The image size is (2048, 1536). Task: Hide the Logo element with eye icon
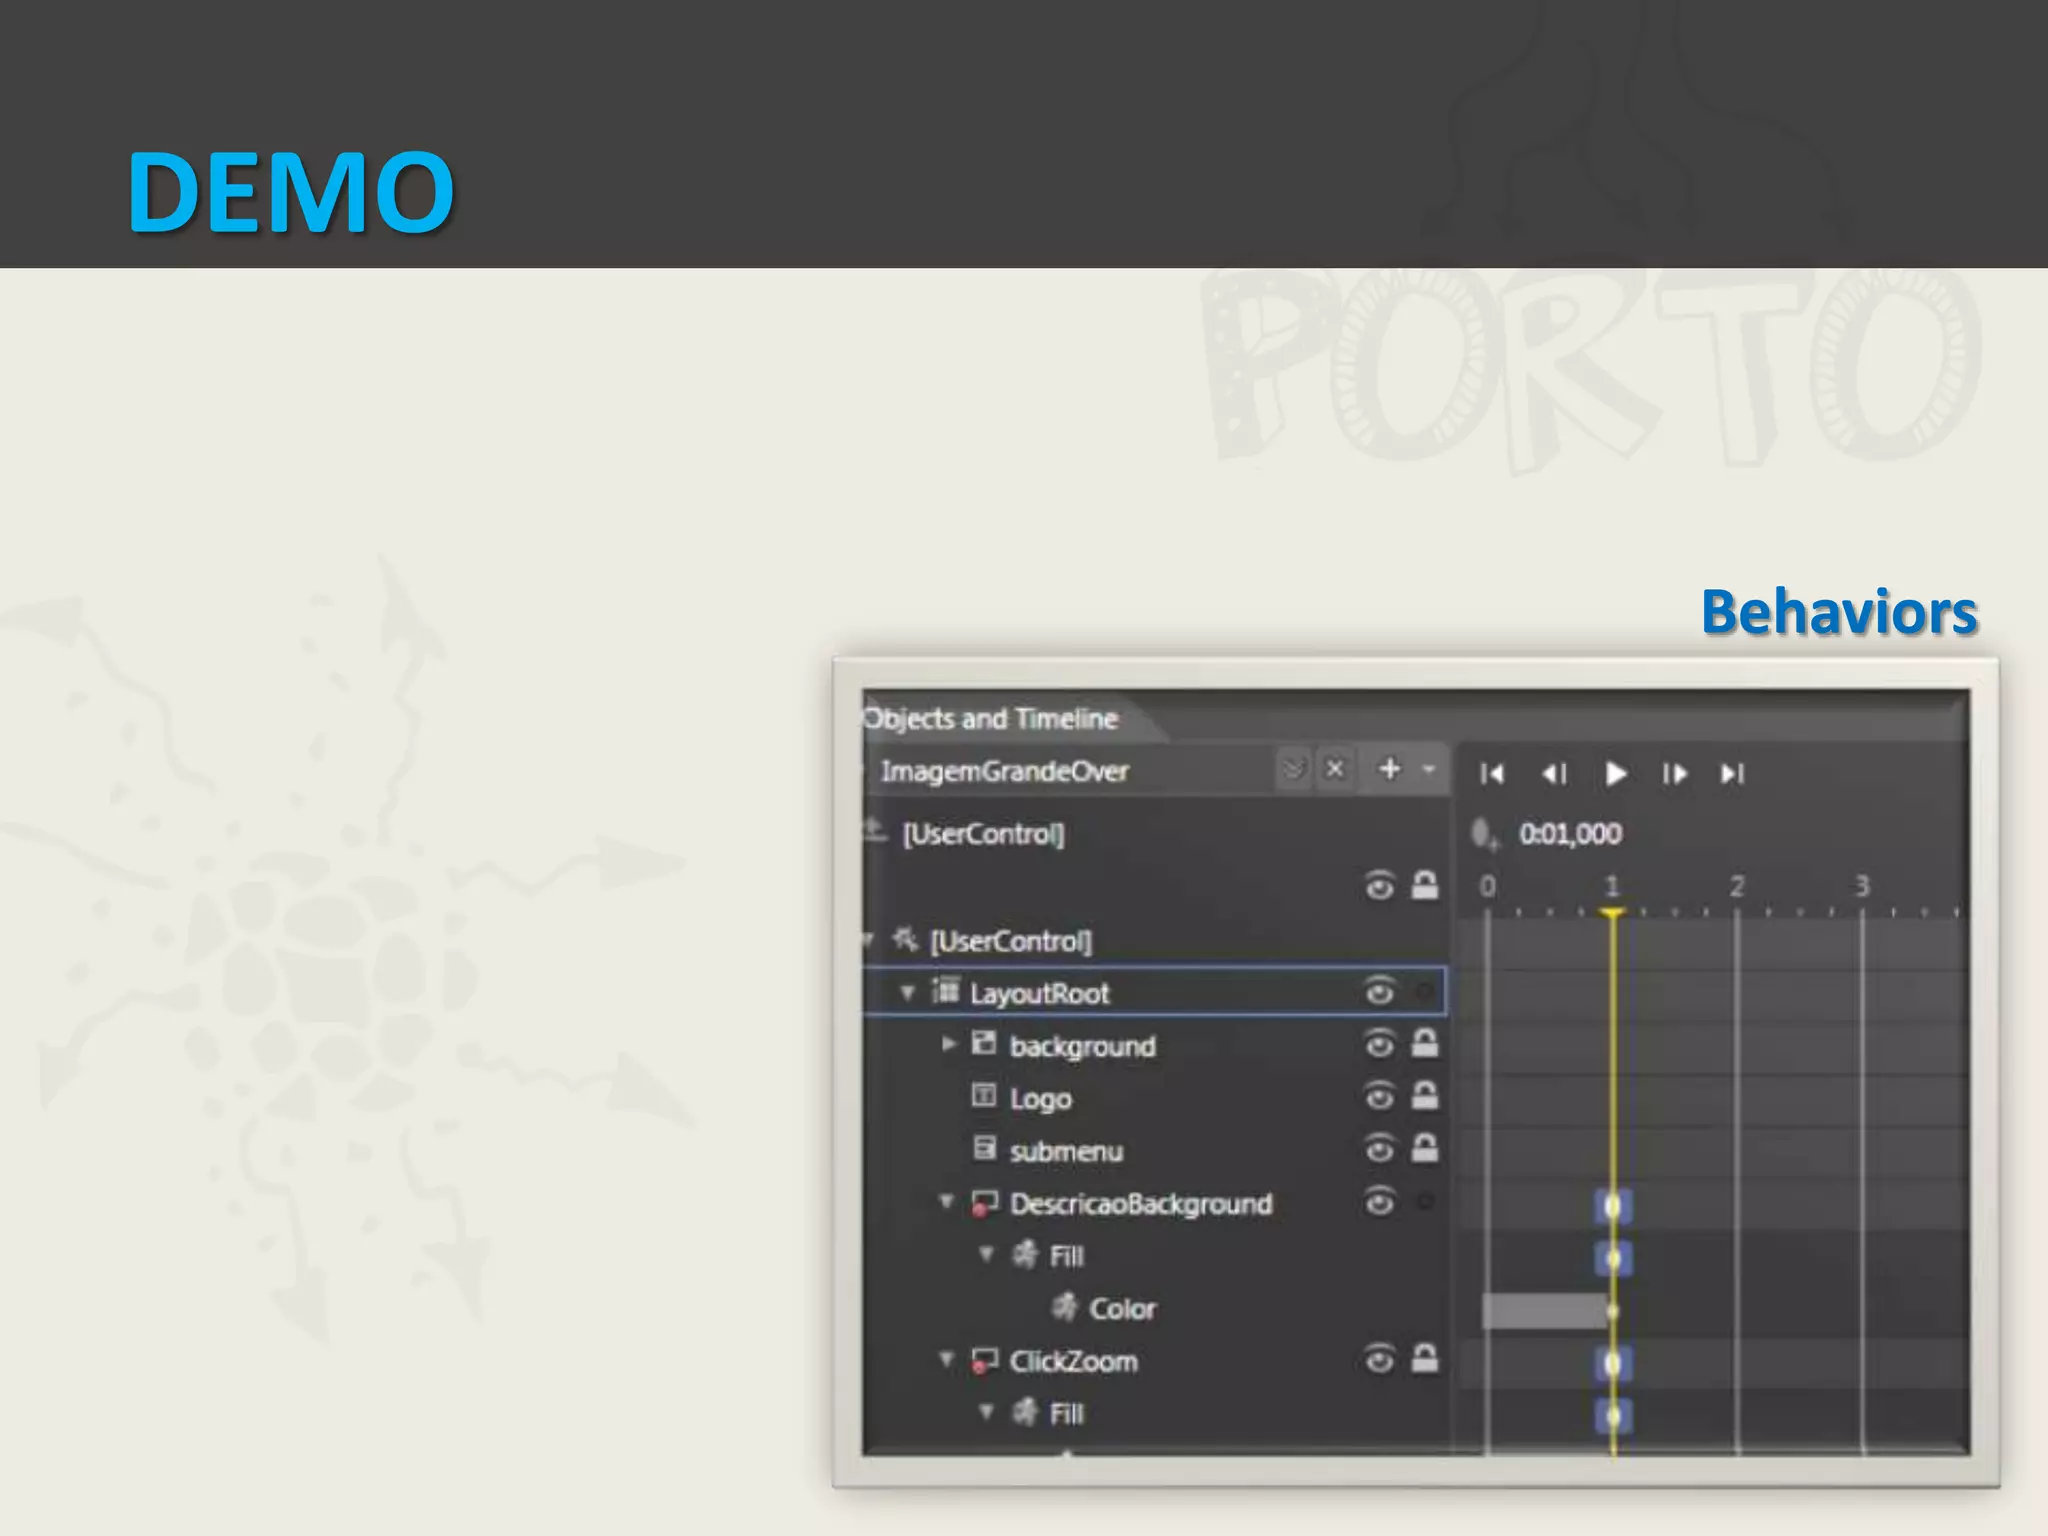[x=1379, y=1097]
